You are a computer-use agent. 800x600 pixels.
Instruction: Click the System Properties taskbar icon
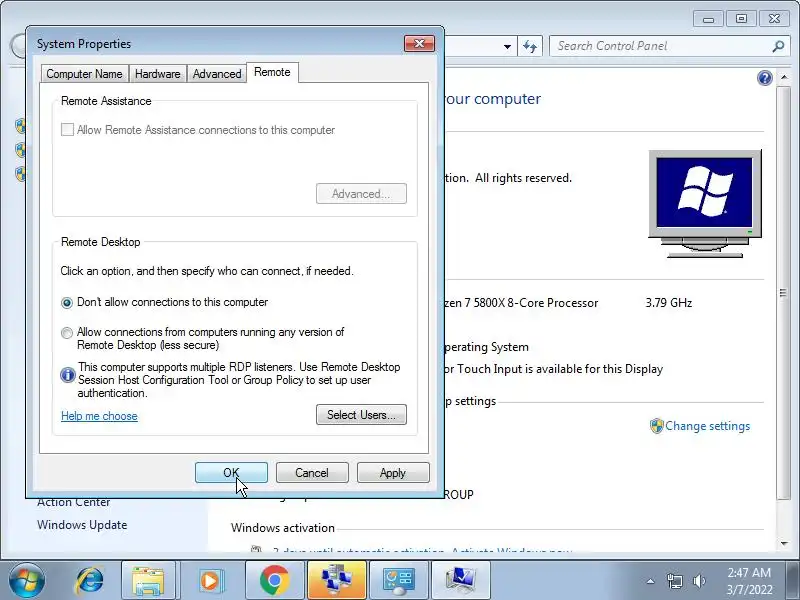(461, 581)
